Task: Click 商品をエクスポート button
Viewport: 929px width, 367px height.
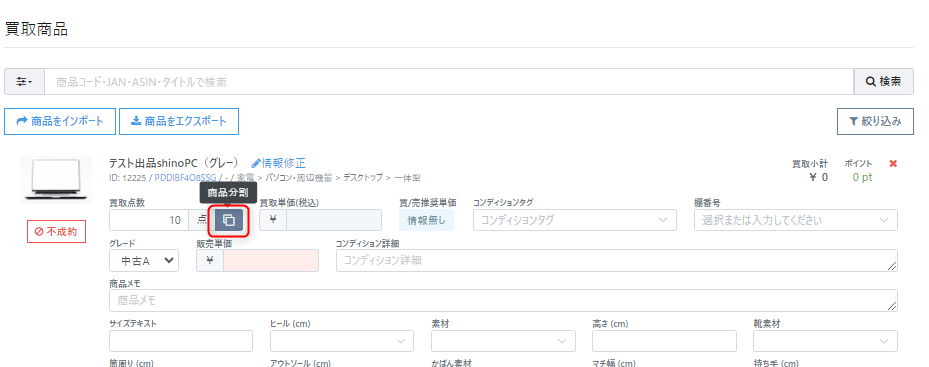Action: coord(179,121)
